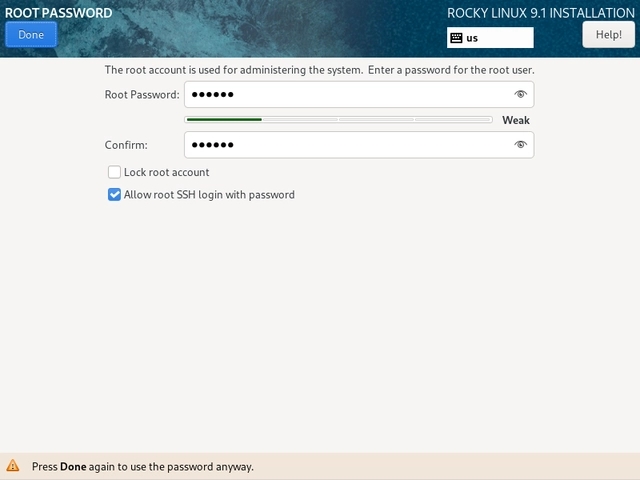Click the 'Weak' strength label

(515, 120)
